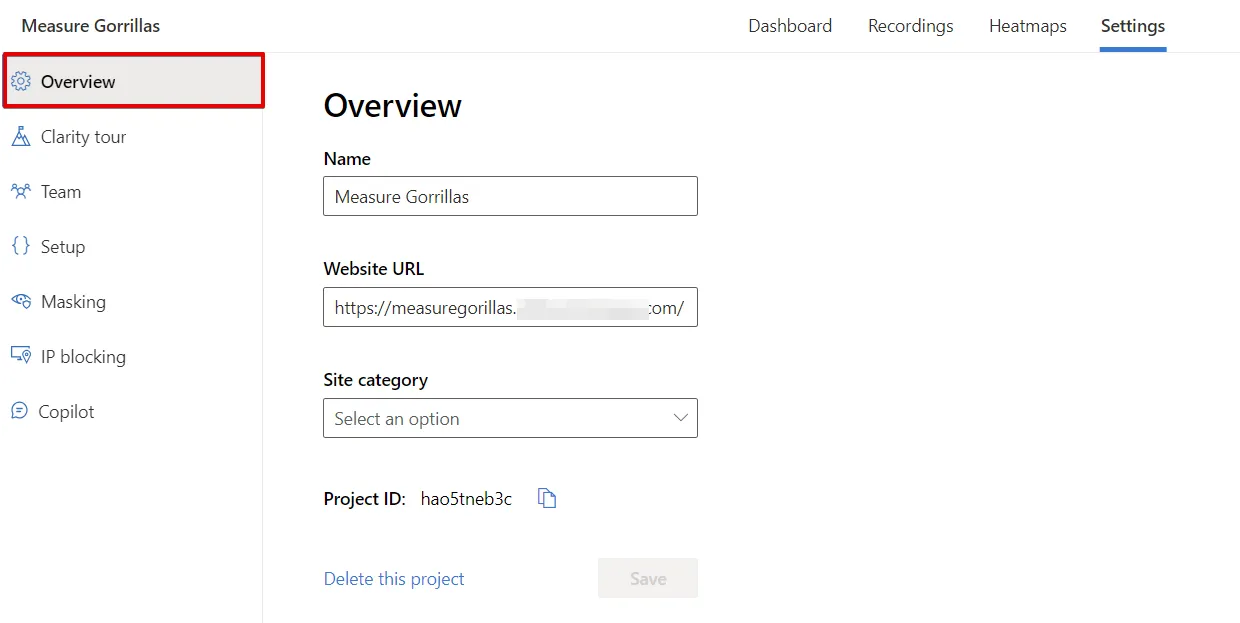Click the Team people icon
The height and width of the screenshot is (623, 1240).
(21, 192)
